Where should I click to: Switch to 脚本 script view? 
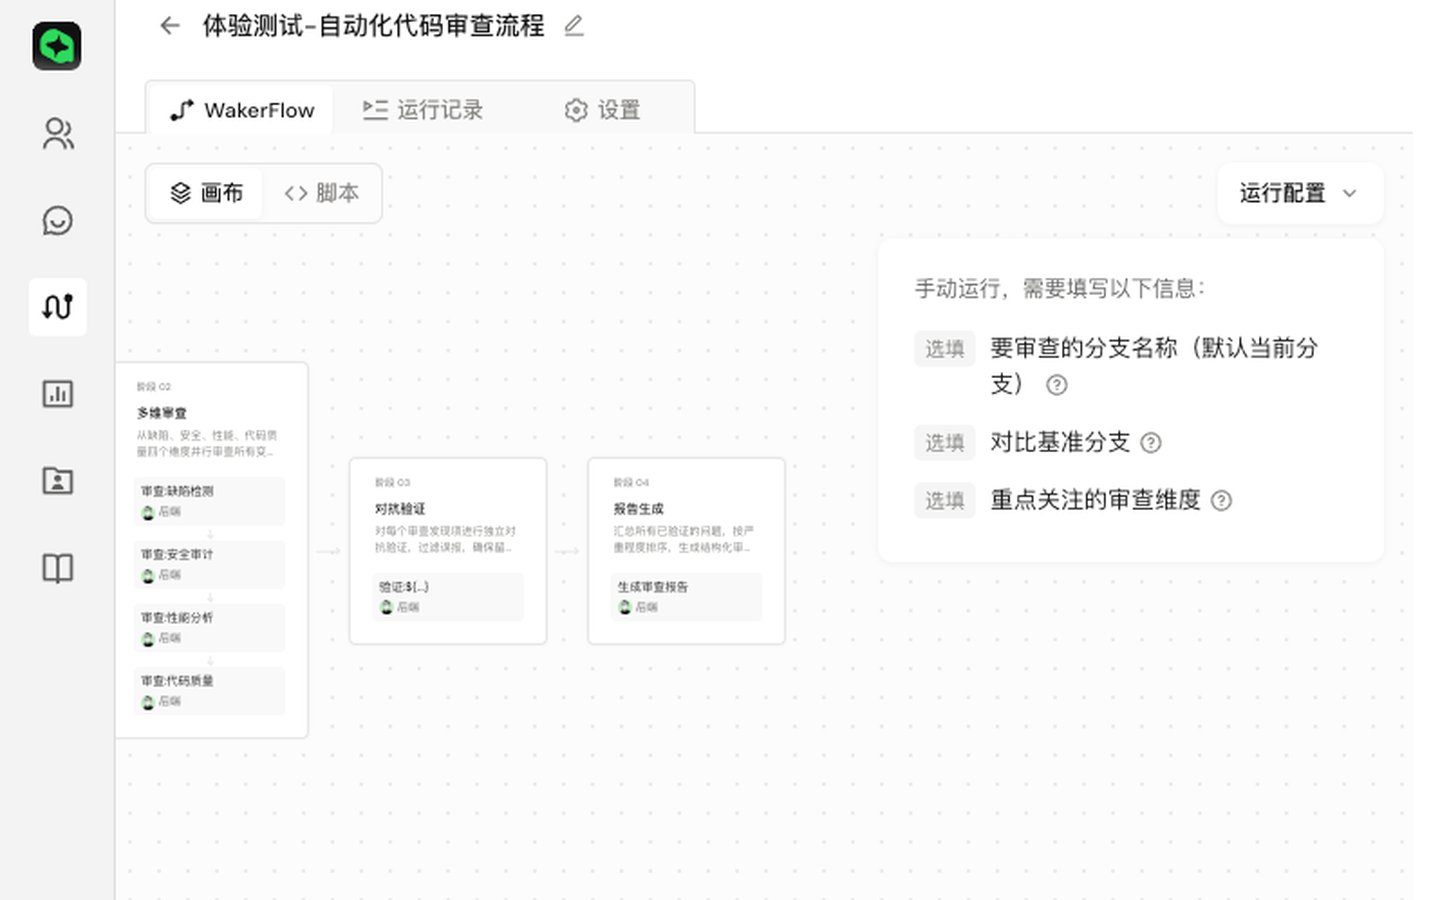pos(321,193)
